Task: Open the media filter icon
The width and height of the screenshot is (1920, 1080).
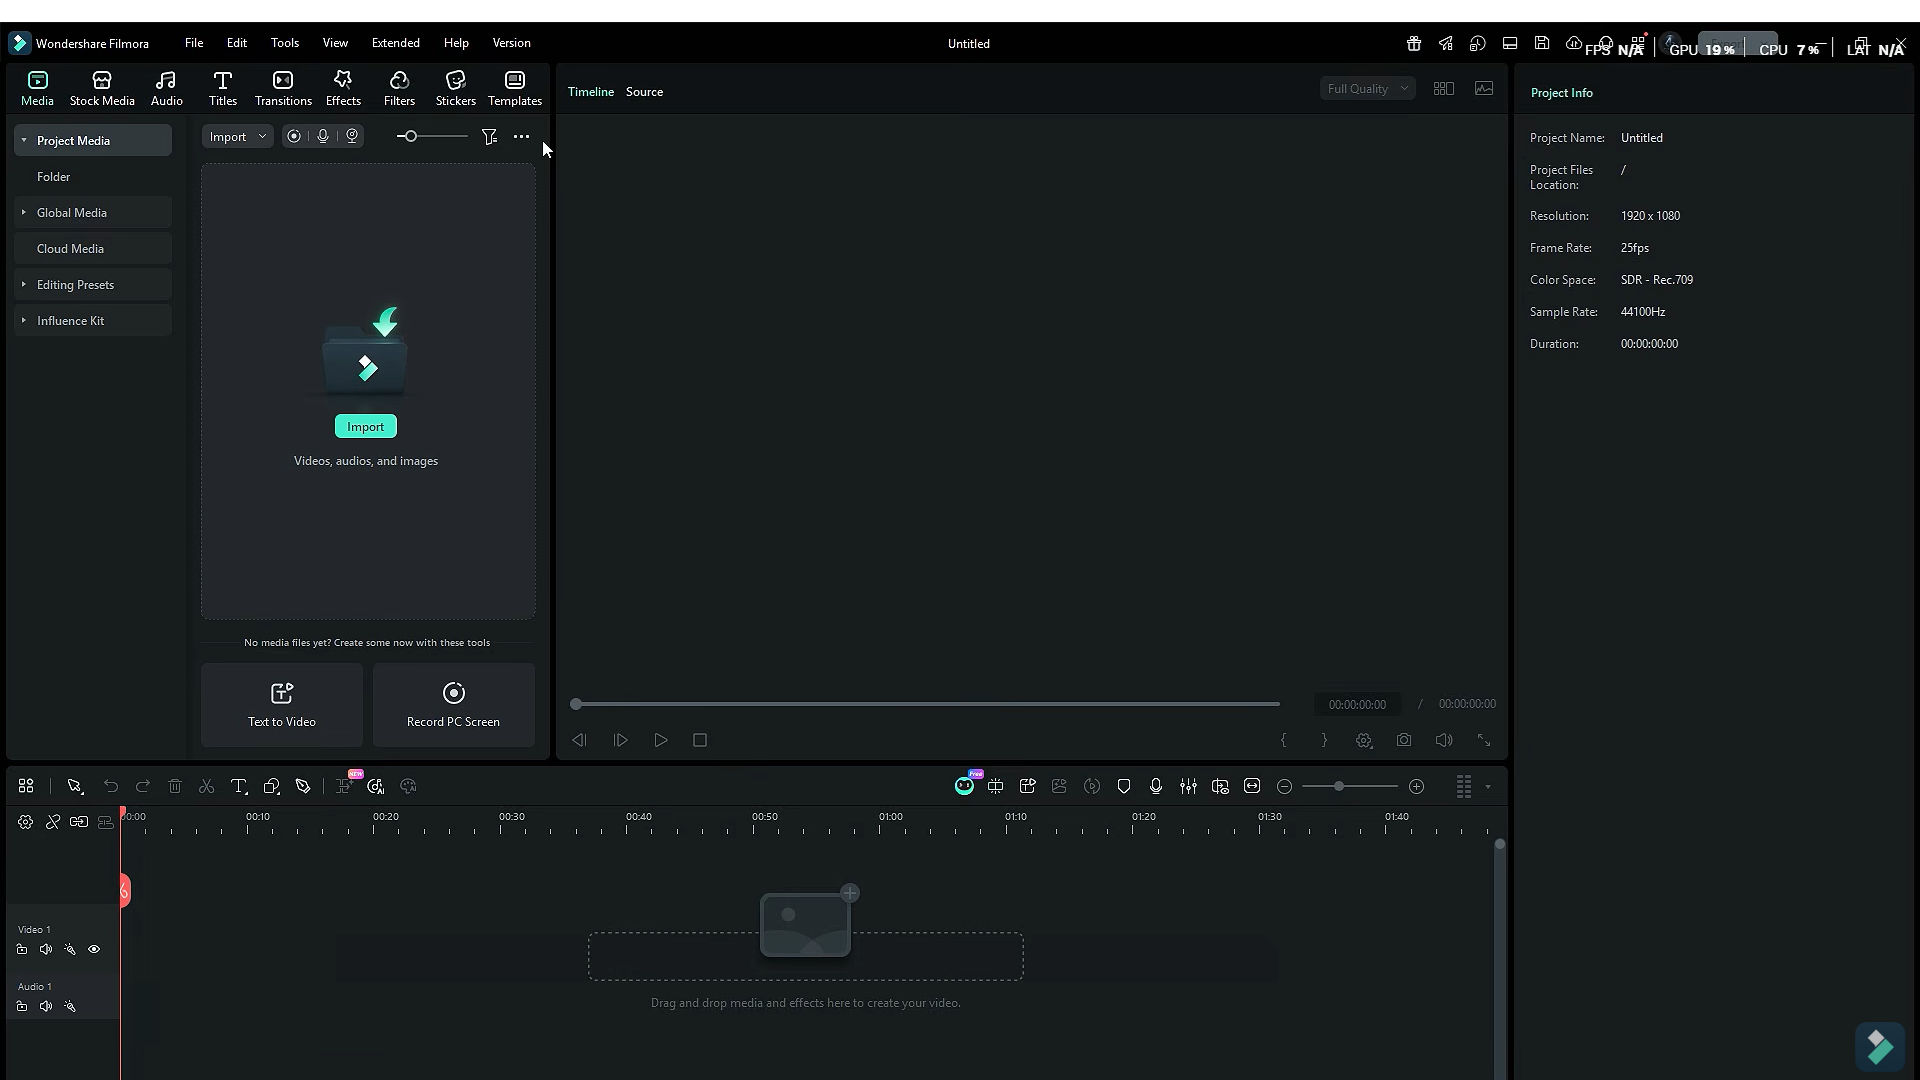Action: coord(489,137)
